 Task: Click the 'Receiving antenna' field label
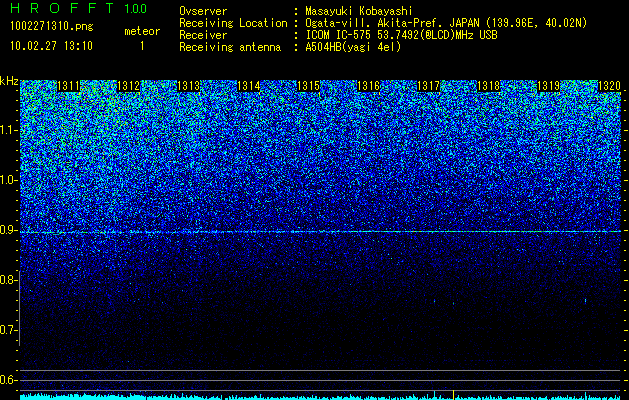click(230, 47)
